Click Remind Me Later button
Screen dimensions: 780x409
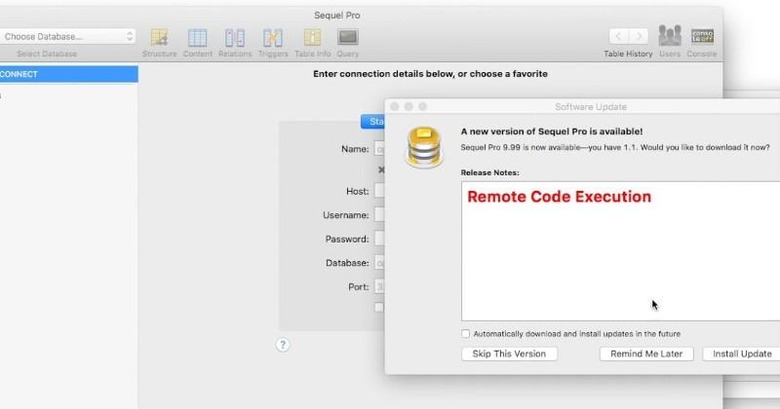[646, 354]
